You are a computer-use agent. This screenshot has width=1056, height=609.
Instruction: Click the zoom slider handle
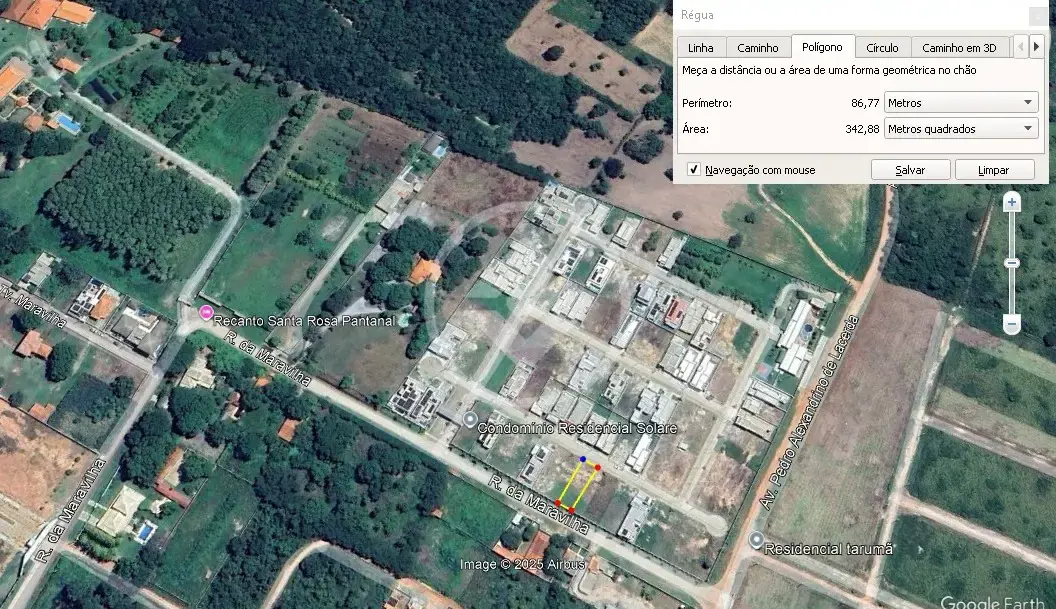click(x=1012, y=263)
